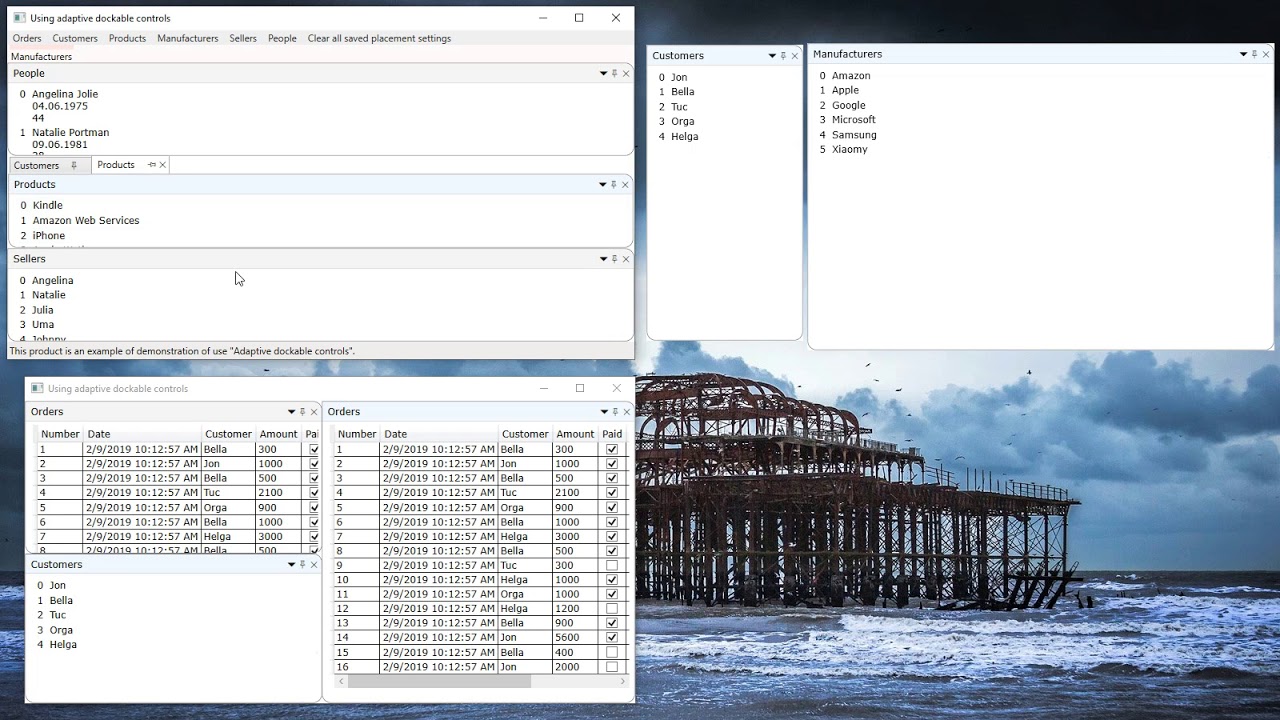1280x720 pixels.
Task: Switch to the Customers docked tab
Action: (x=37, y=165)
